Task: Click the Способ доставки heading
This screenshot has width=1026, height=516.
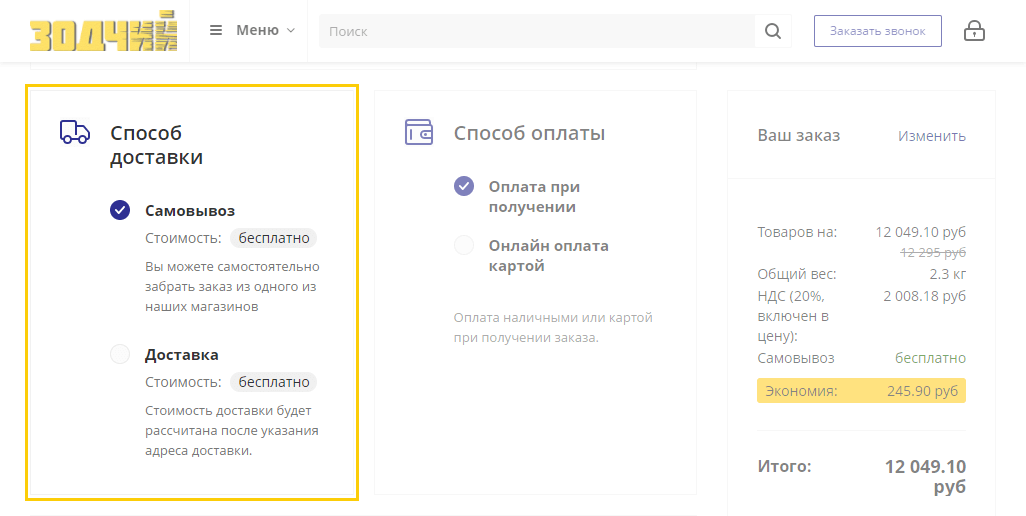Action: (x=156, y=145)
